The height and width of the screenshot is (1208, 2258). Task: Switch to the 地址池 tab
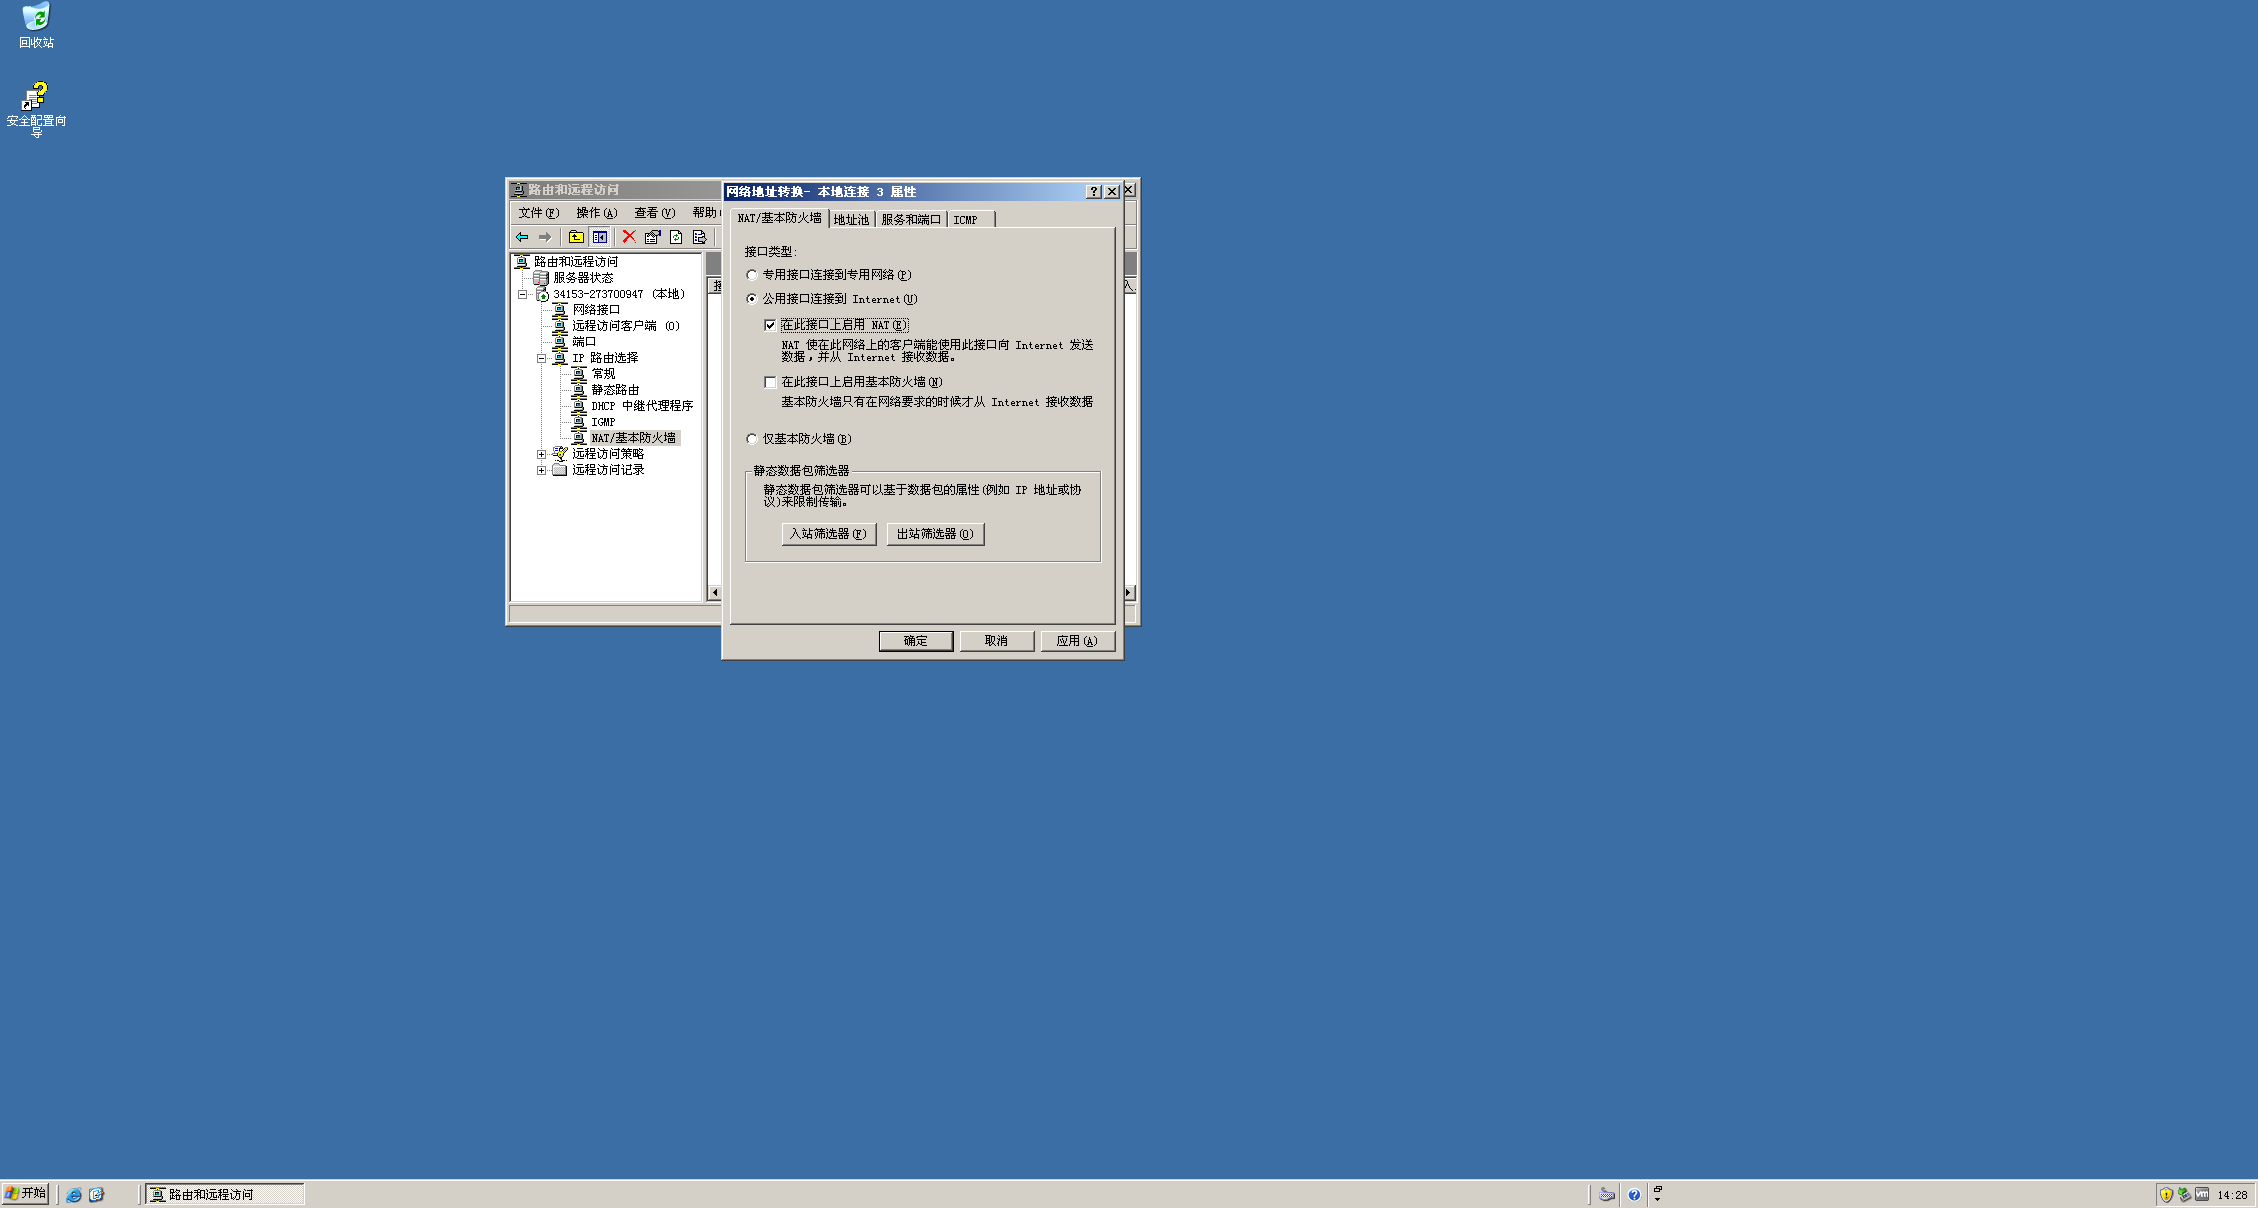851,220
